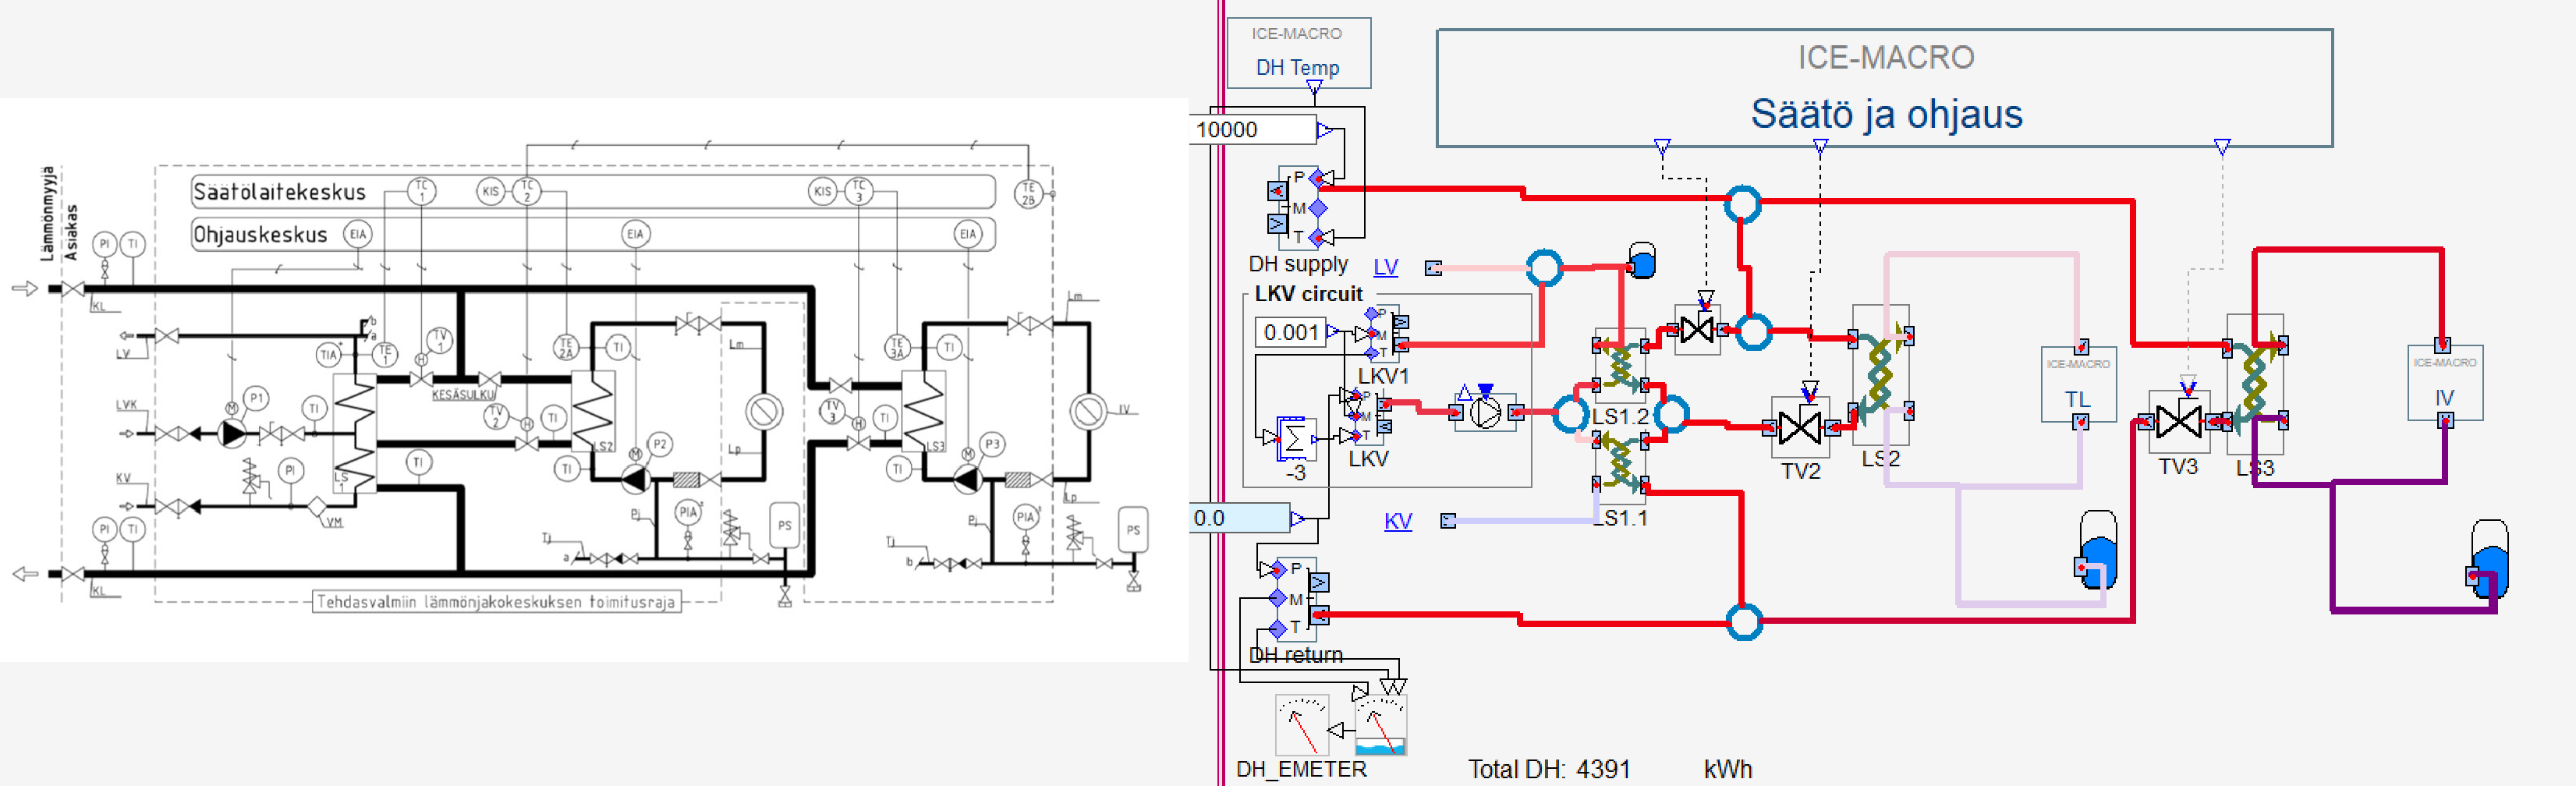Open the DH Temp ICE-MACRO block
The width and height of the screenshot is (2576, 786).
1298,53
